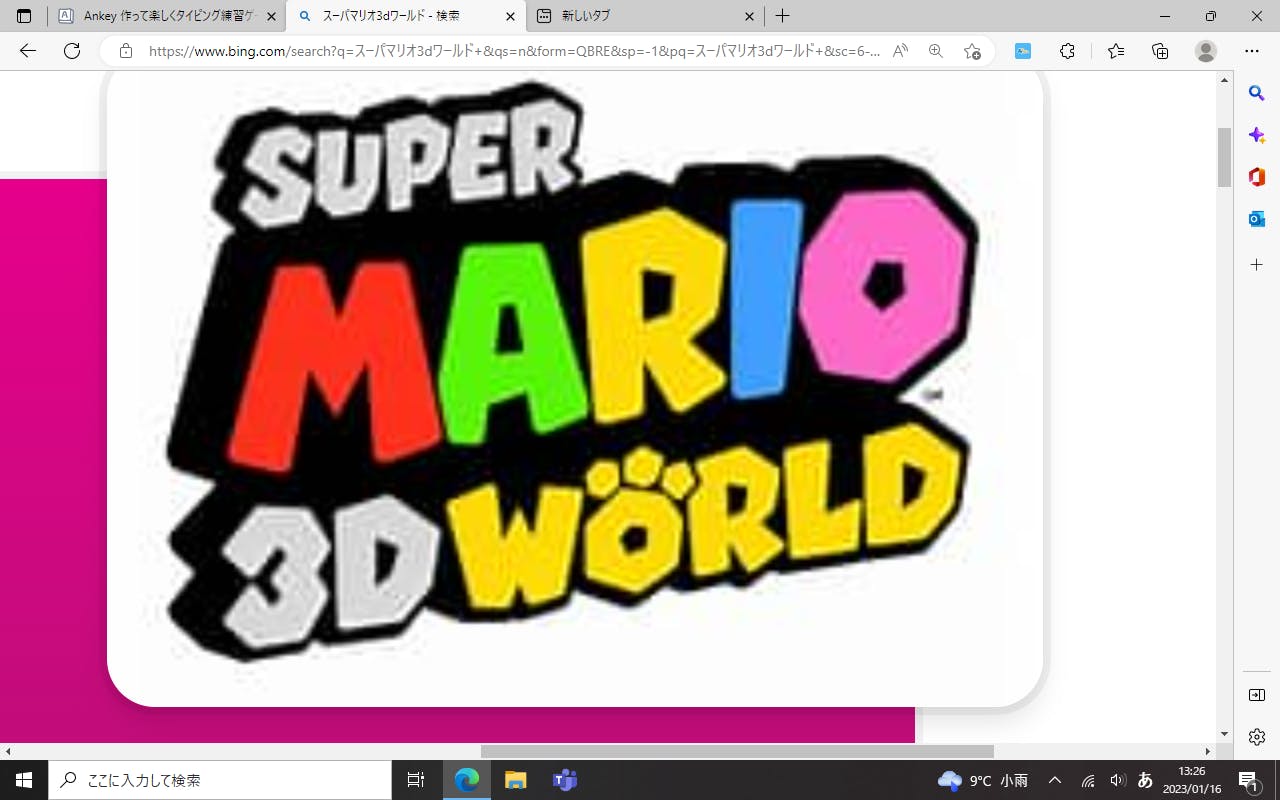The width and height of the screenshot is (1280, 800).
Task: Open the Settings and more ellipsis menu
Action: pyautogui.click(x=1252, y=51)
